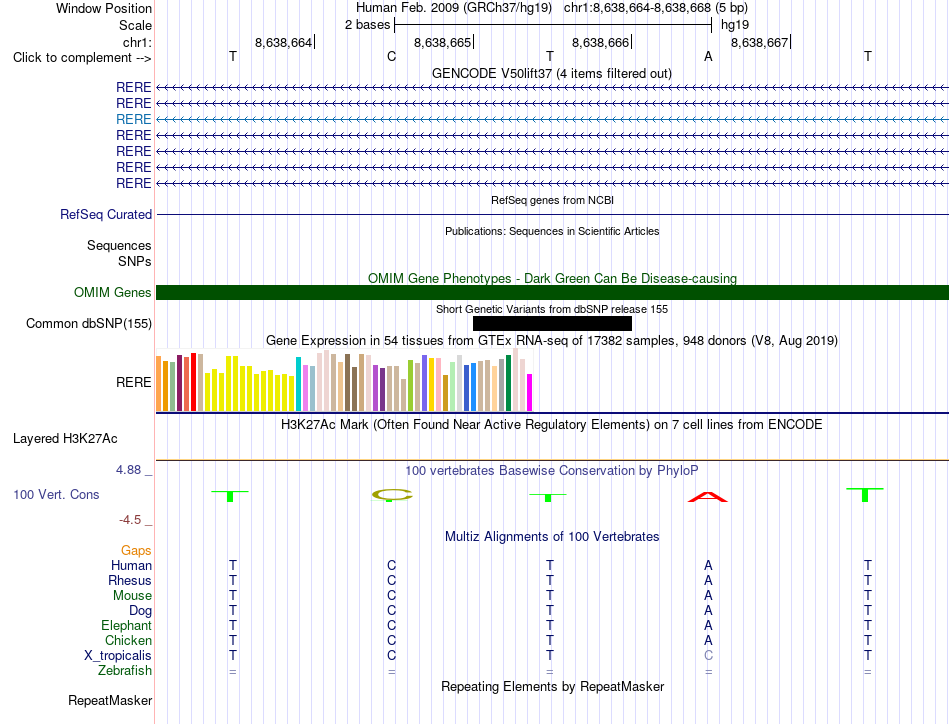Click the Window Position label
Viewport: 950px width, 724px height.
tap(104, 8)
